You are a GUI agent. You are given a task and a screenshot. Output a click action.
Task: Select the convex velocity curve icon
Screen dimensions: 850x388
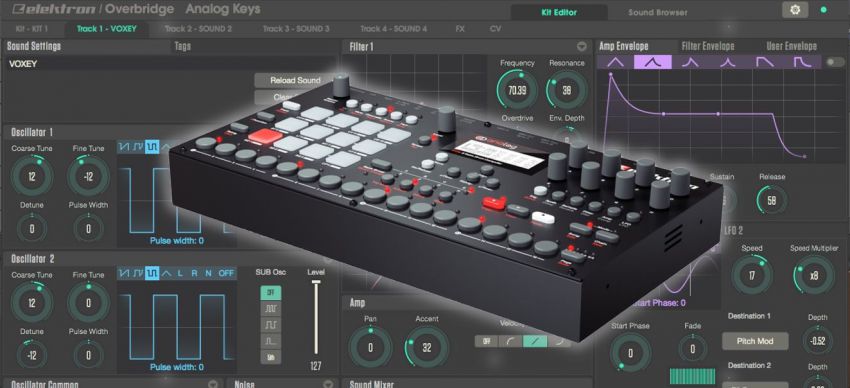(559, 341)
